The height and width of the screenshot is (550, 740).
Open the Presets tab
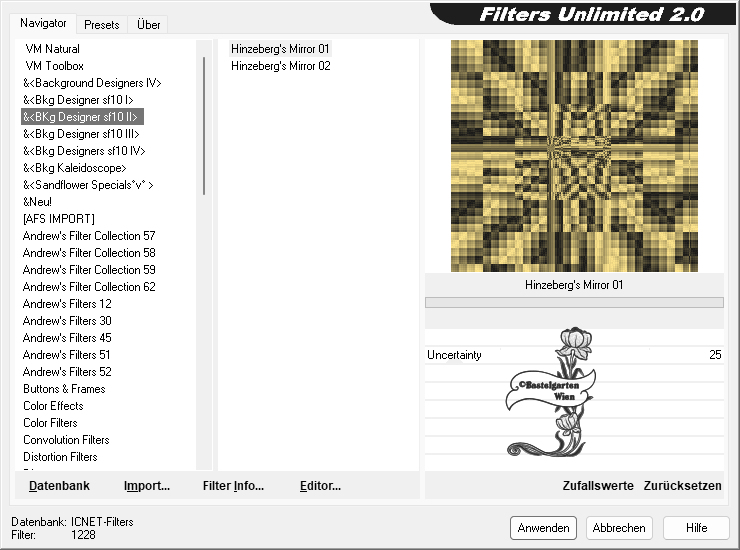tap(101, 25)
